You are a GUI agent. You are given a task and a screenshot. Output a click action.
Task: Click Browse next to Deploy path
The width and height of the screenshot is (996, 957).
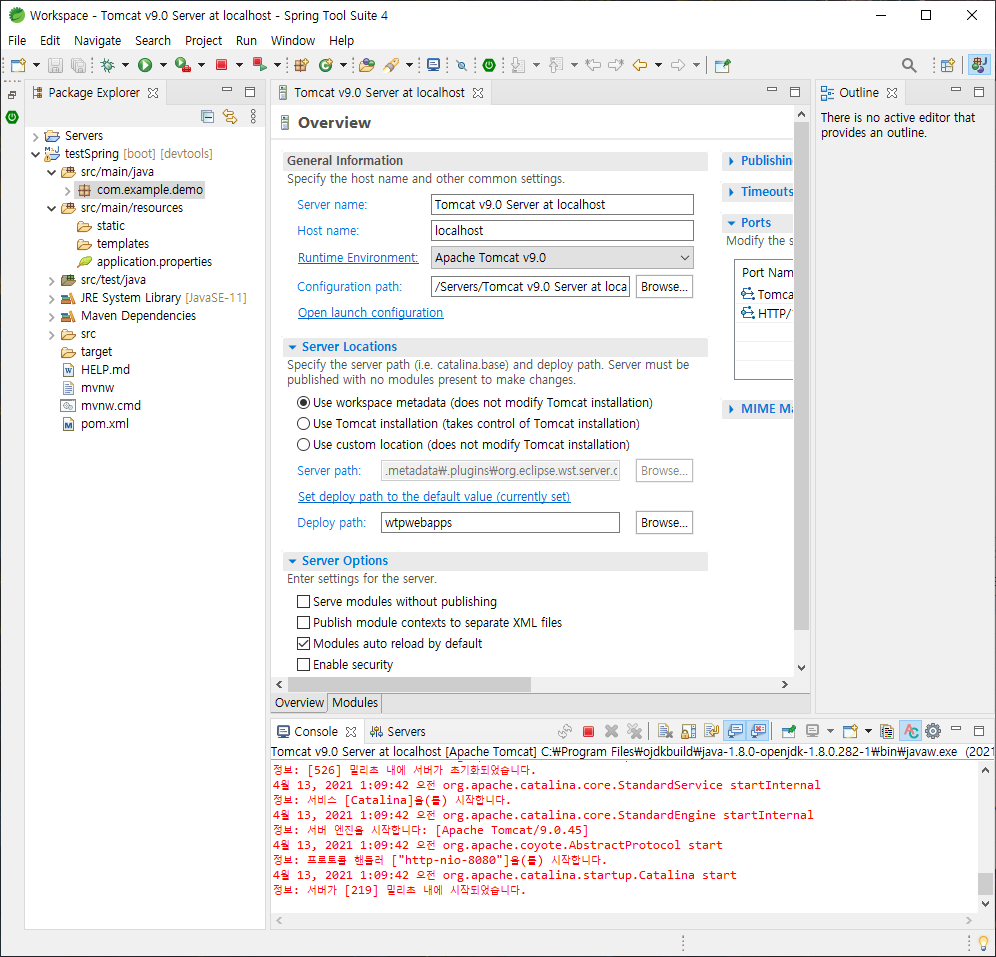(664, 523)
